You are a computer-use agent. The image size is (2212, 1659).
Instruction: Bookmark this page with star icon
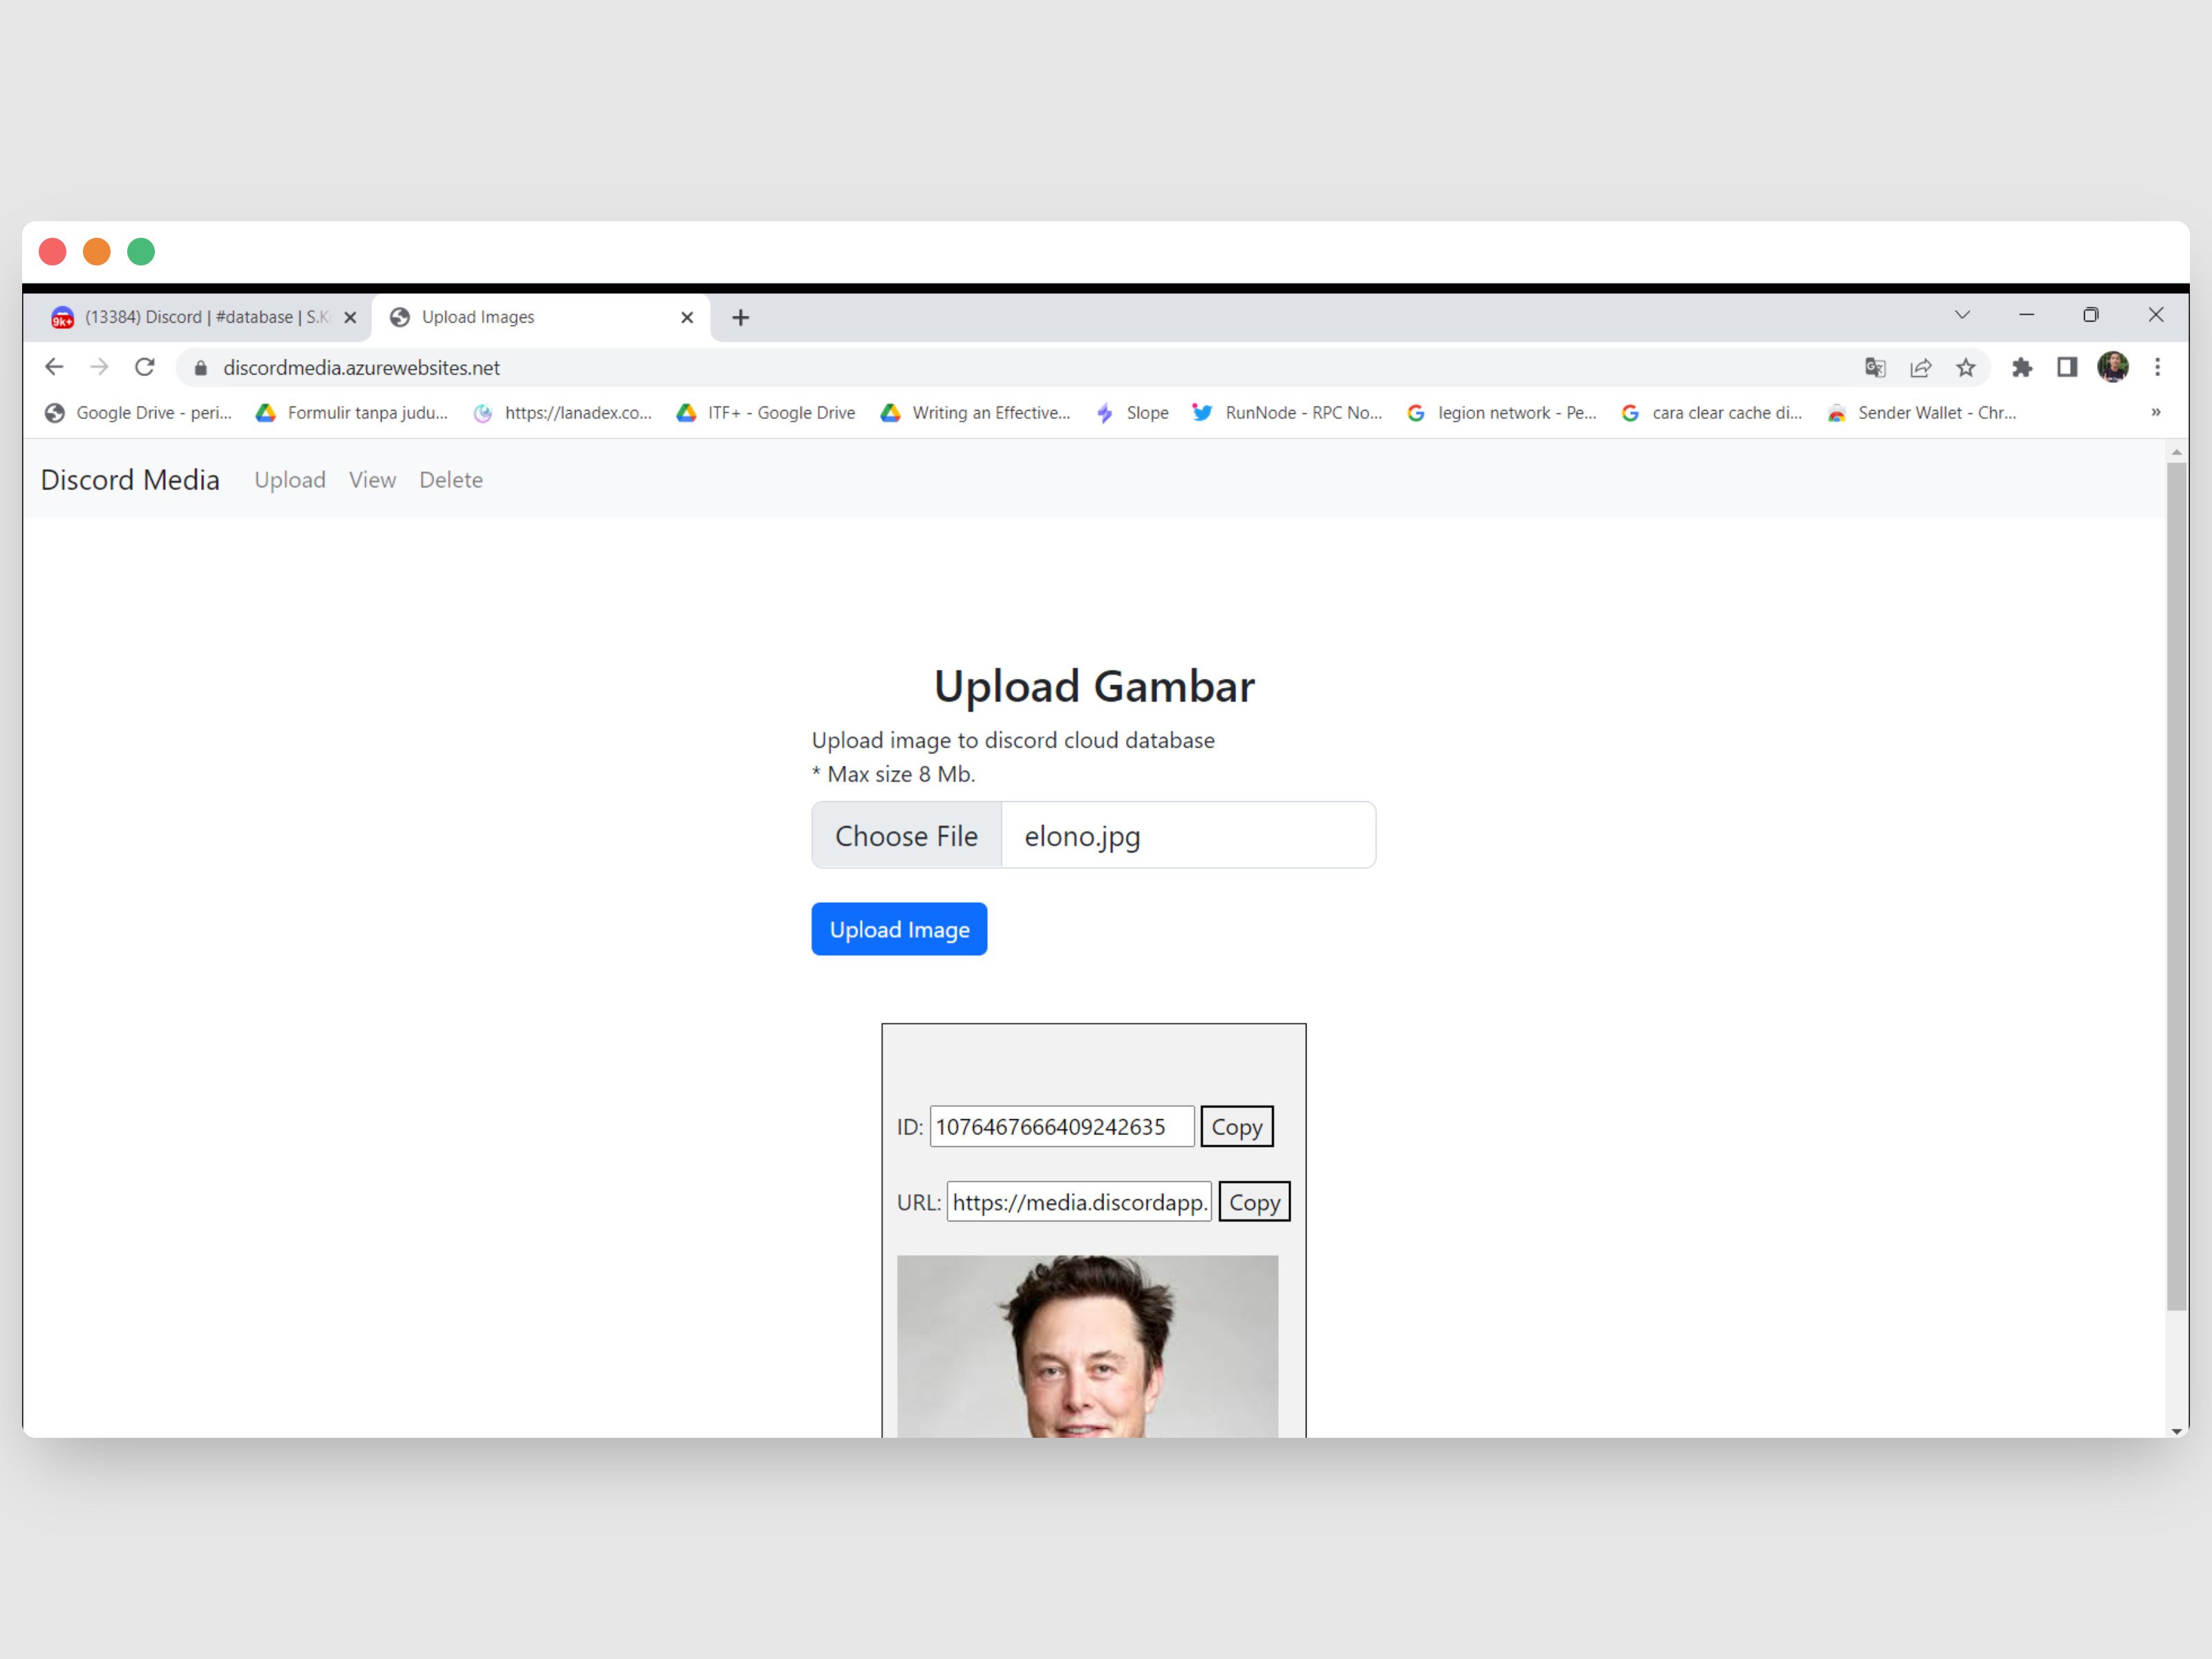click(1965, 367)
